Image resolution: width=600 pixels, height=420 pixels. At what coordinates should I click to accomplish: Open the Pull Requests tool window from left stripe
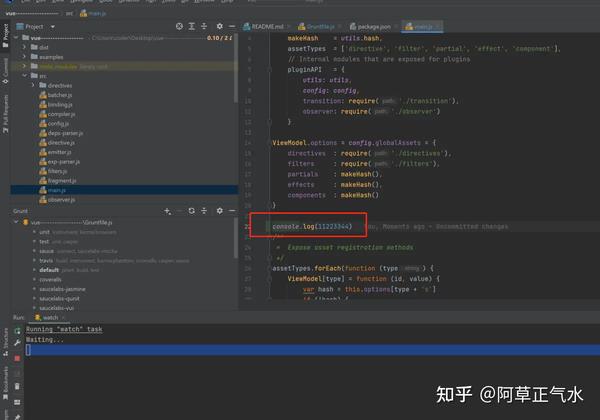pos(5,114)
